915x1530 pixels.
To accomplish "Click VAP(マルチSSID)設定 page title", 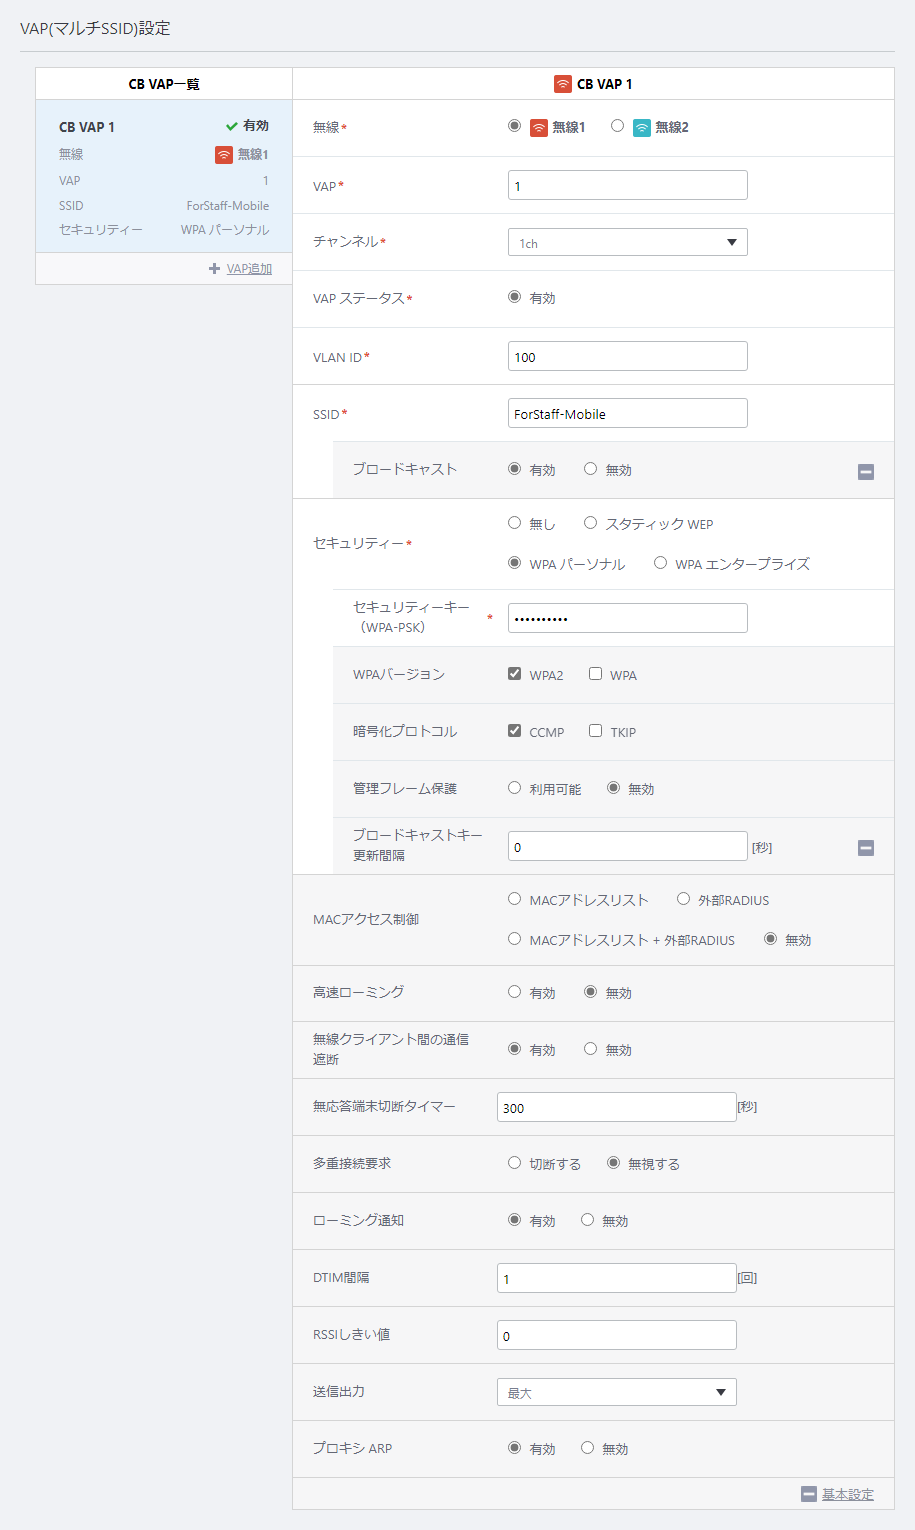I will point(95,28).
